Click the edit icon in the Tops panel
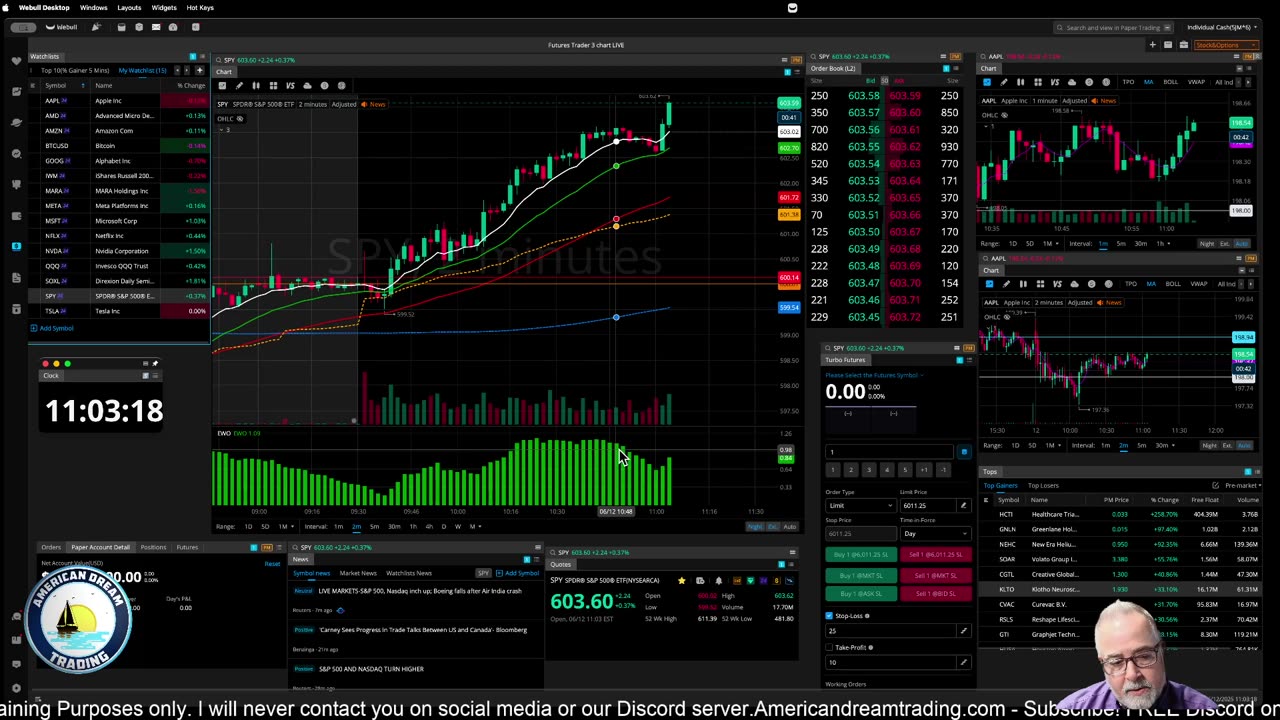The width and height of the screenshot is (1280, 720). coord(1215,486)
